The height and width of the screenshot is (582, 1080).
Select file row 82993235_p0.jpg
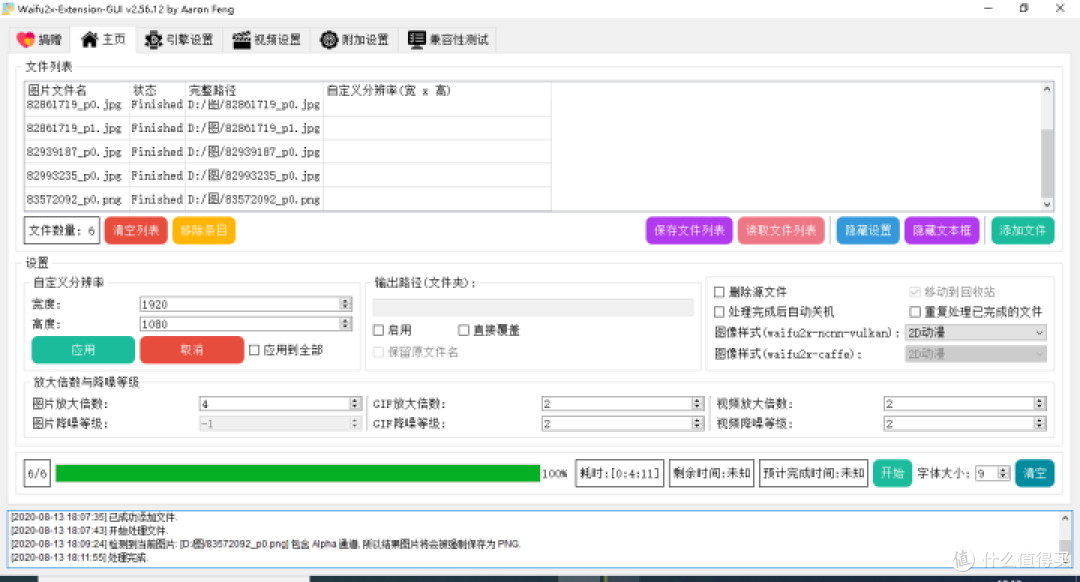(x=288, y=176)
